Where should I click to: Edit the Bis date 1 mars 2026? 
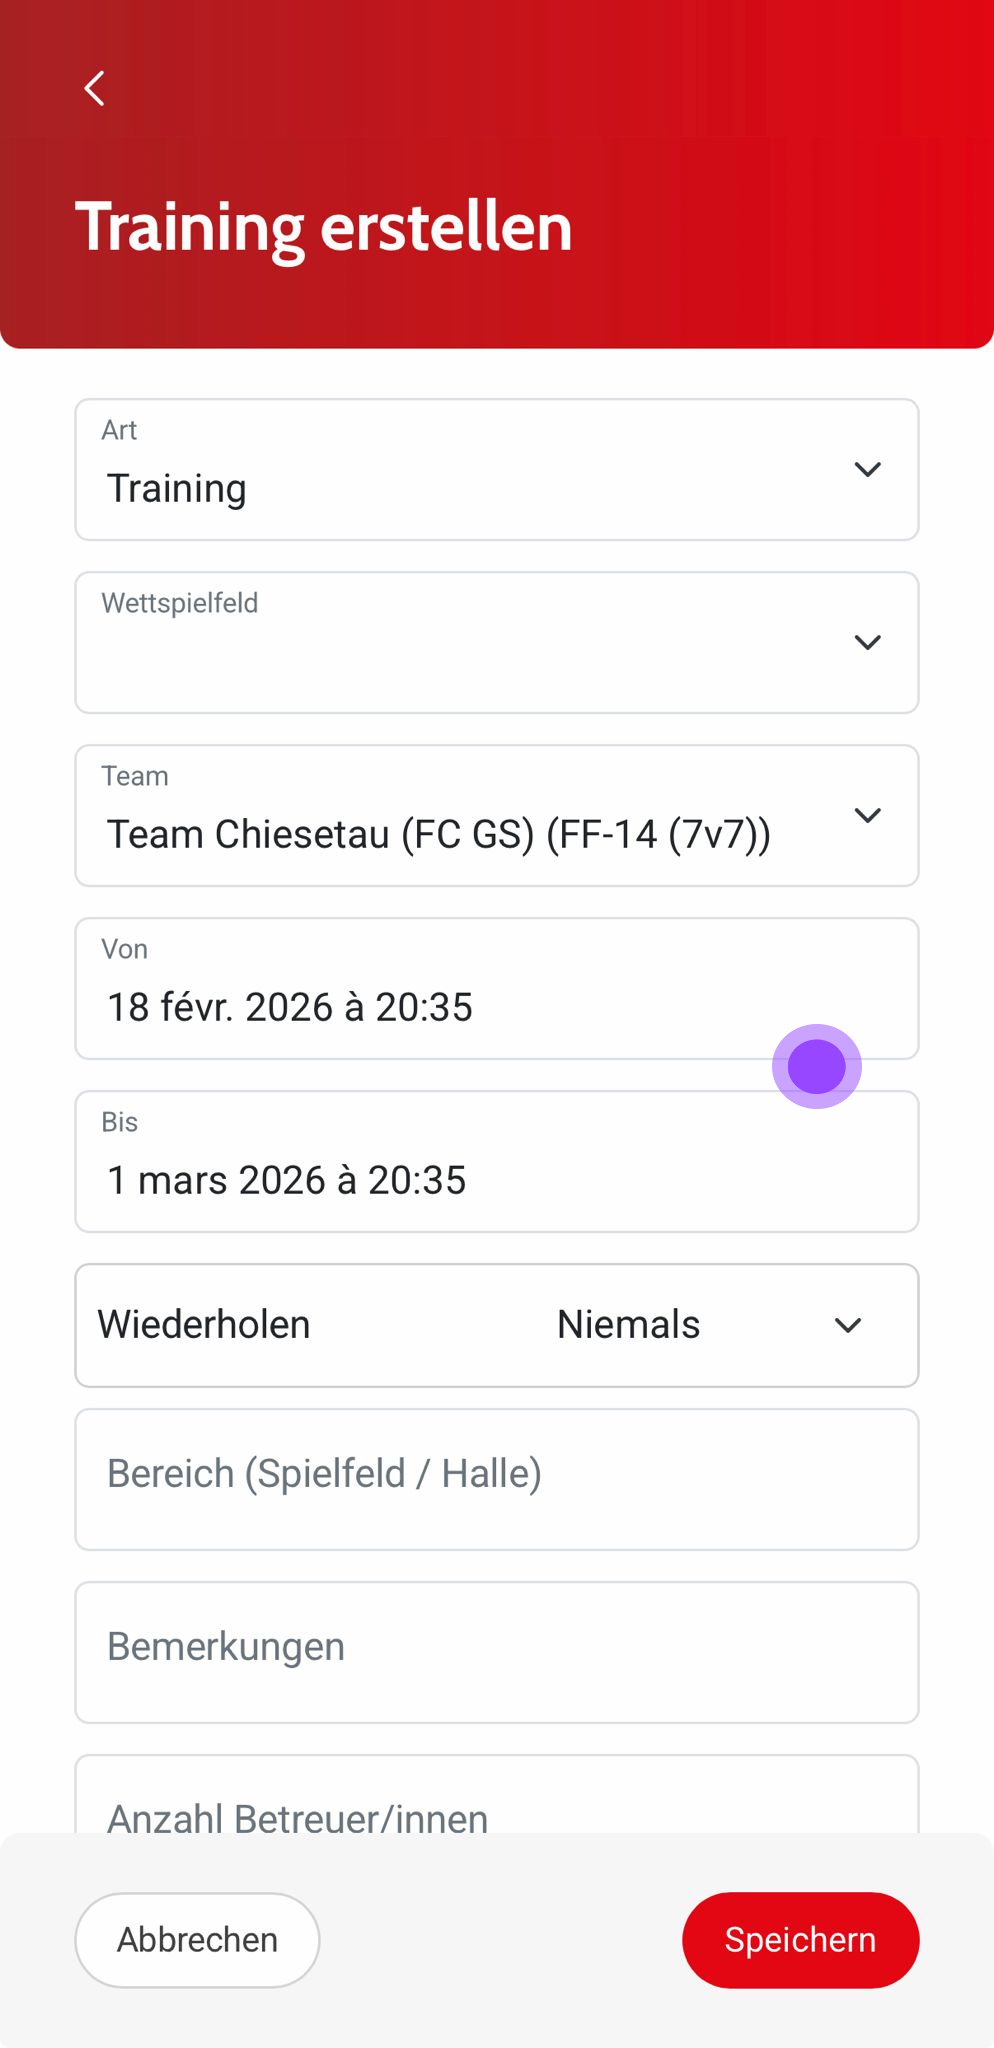(287, 1180)
